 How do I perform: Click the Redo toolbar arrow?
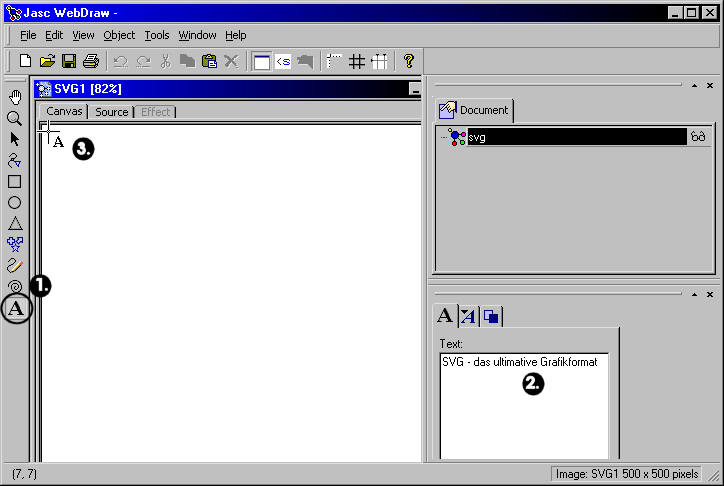(143, 61)
